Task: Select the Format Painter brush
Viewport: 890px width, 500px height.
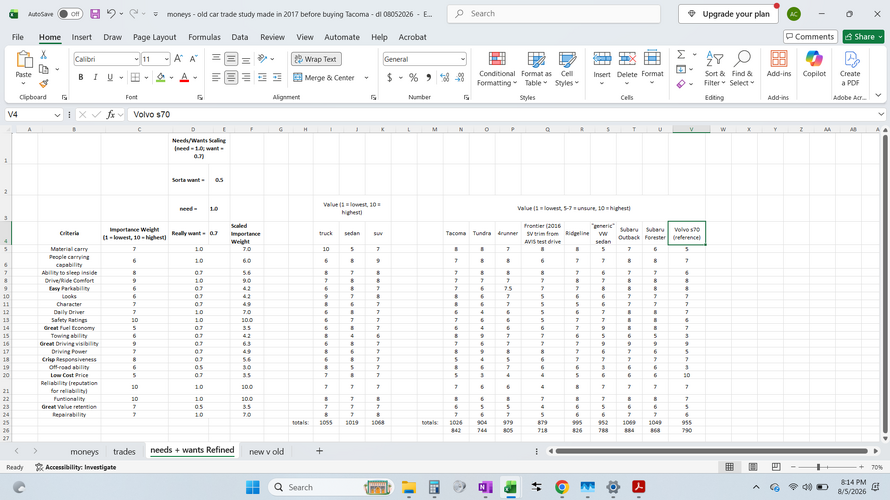Action: pyautogui.click(x=44, y=83)
